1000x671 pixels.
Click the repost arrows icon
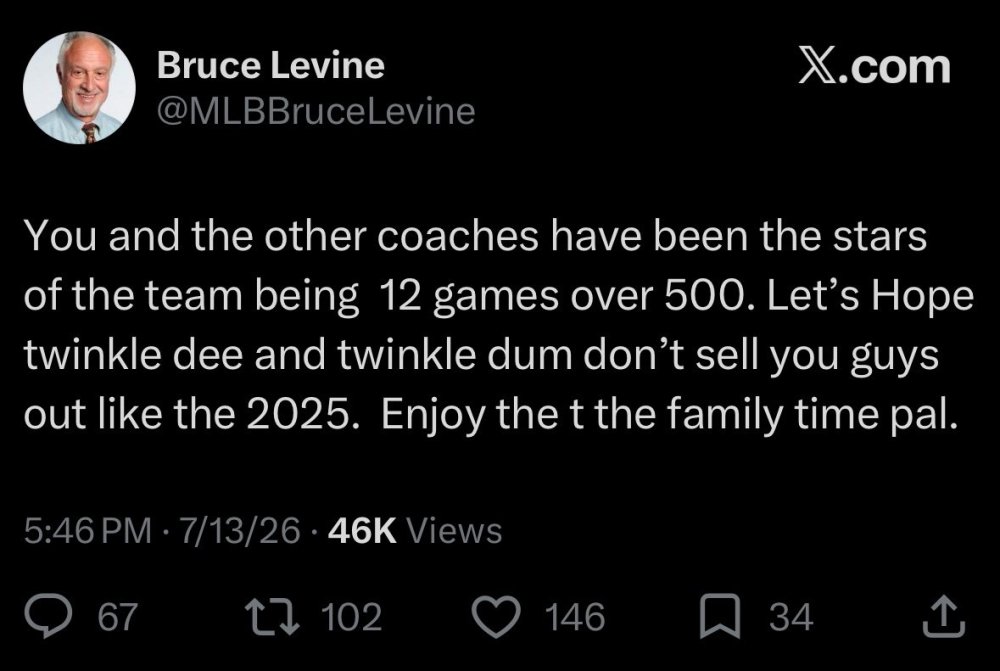coord(273,617)
